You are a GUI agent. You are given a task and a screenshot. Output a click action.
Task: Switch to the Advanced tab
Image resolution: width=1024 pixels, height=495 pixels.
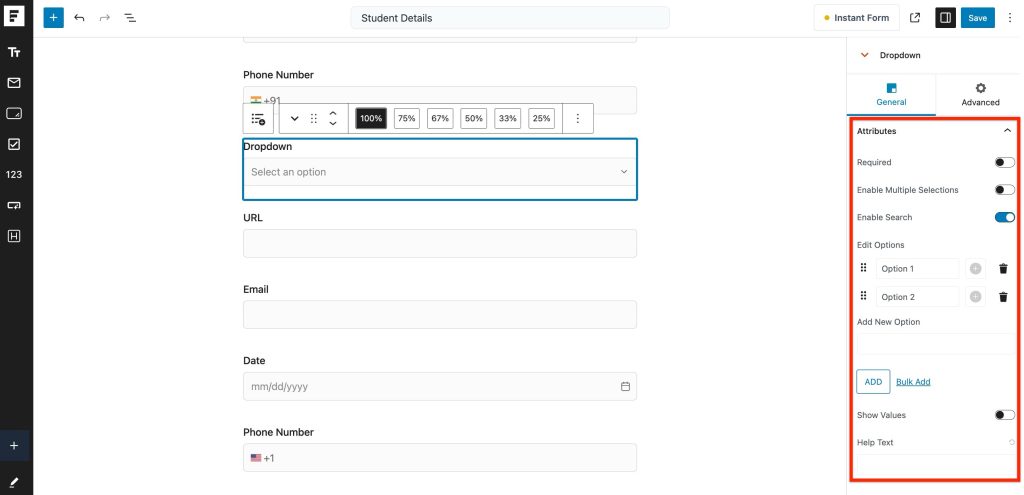click(979, 95)
